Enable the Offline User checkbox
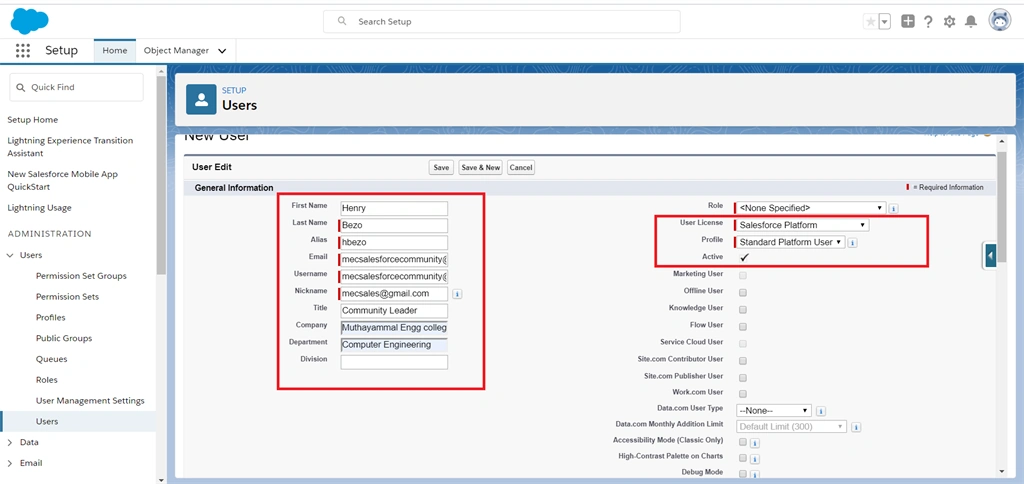This screenshot has width=1024, height=484. pos(743,292)
